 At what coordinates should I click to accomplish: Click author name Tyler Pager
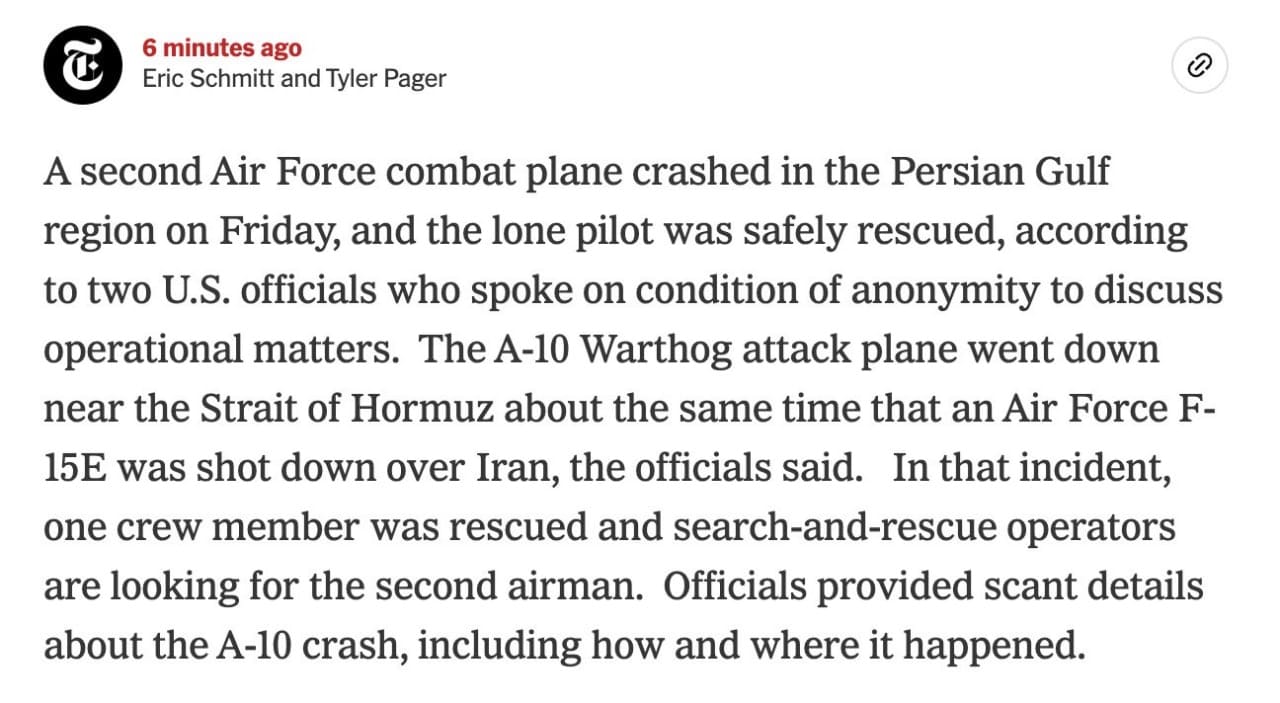[x=386, y=78]
